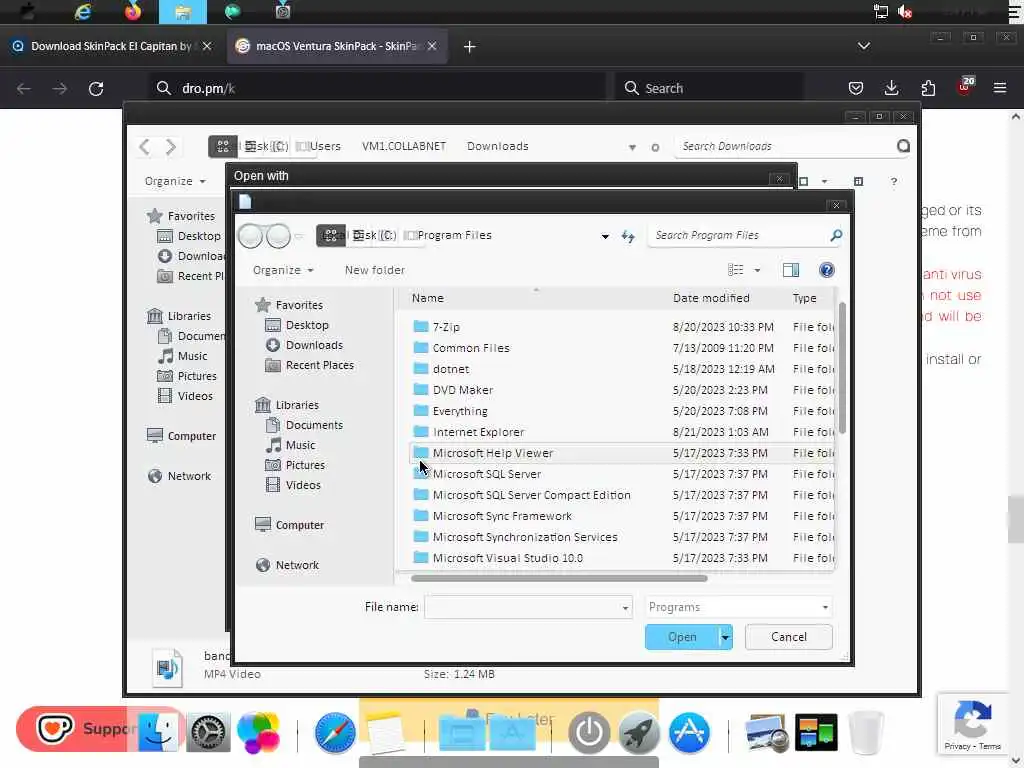Select Microsoft Sync Framework folder

[502, 516]
